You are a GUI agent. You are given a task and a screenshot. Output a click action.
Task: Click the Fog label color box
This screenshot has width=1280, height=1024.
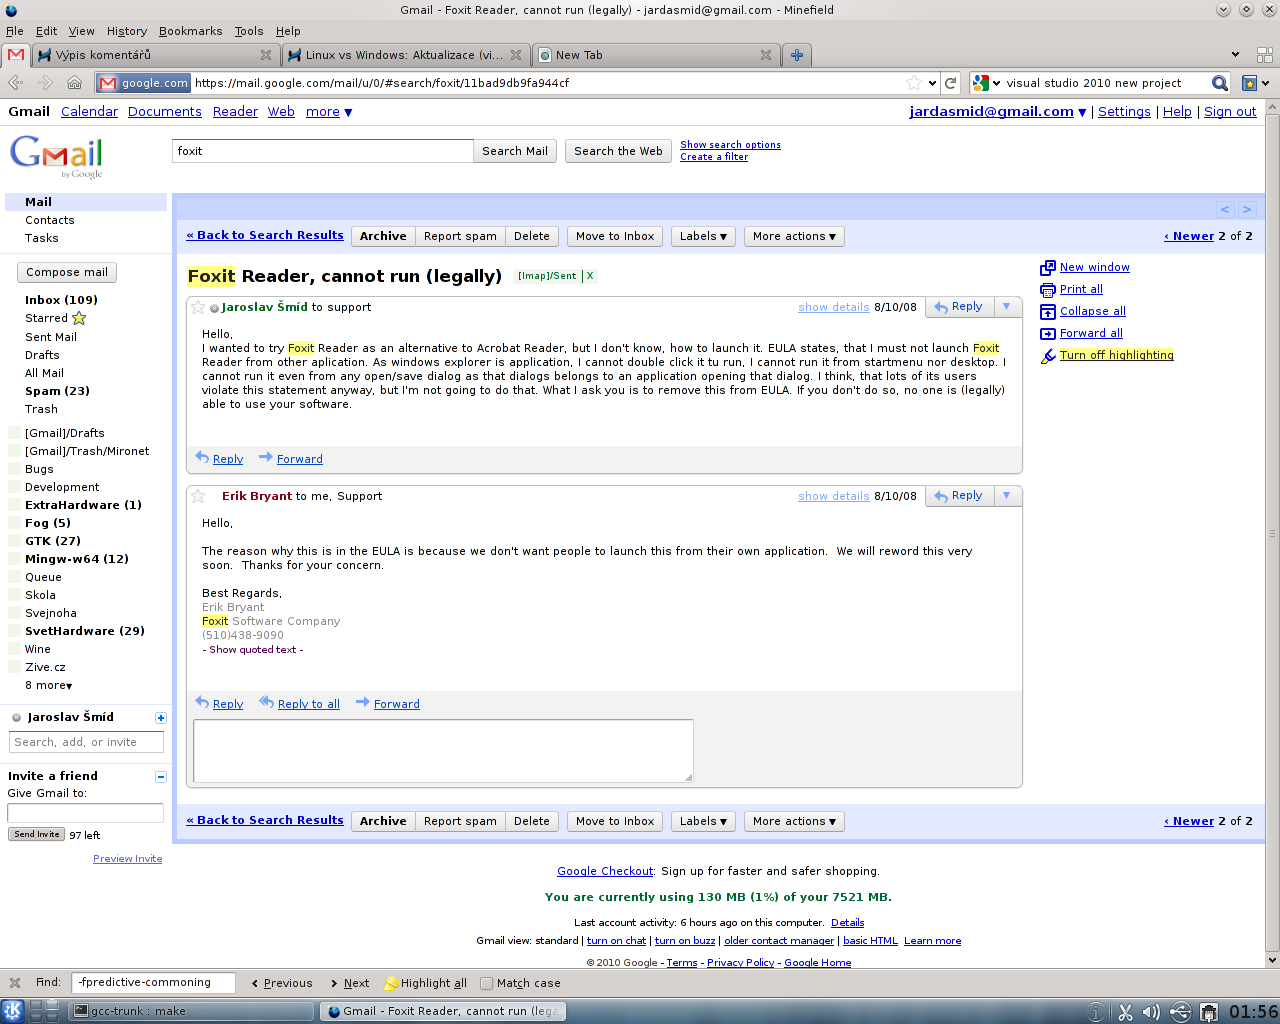tap(14, 523)
